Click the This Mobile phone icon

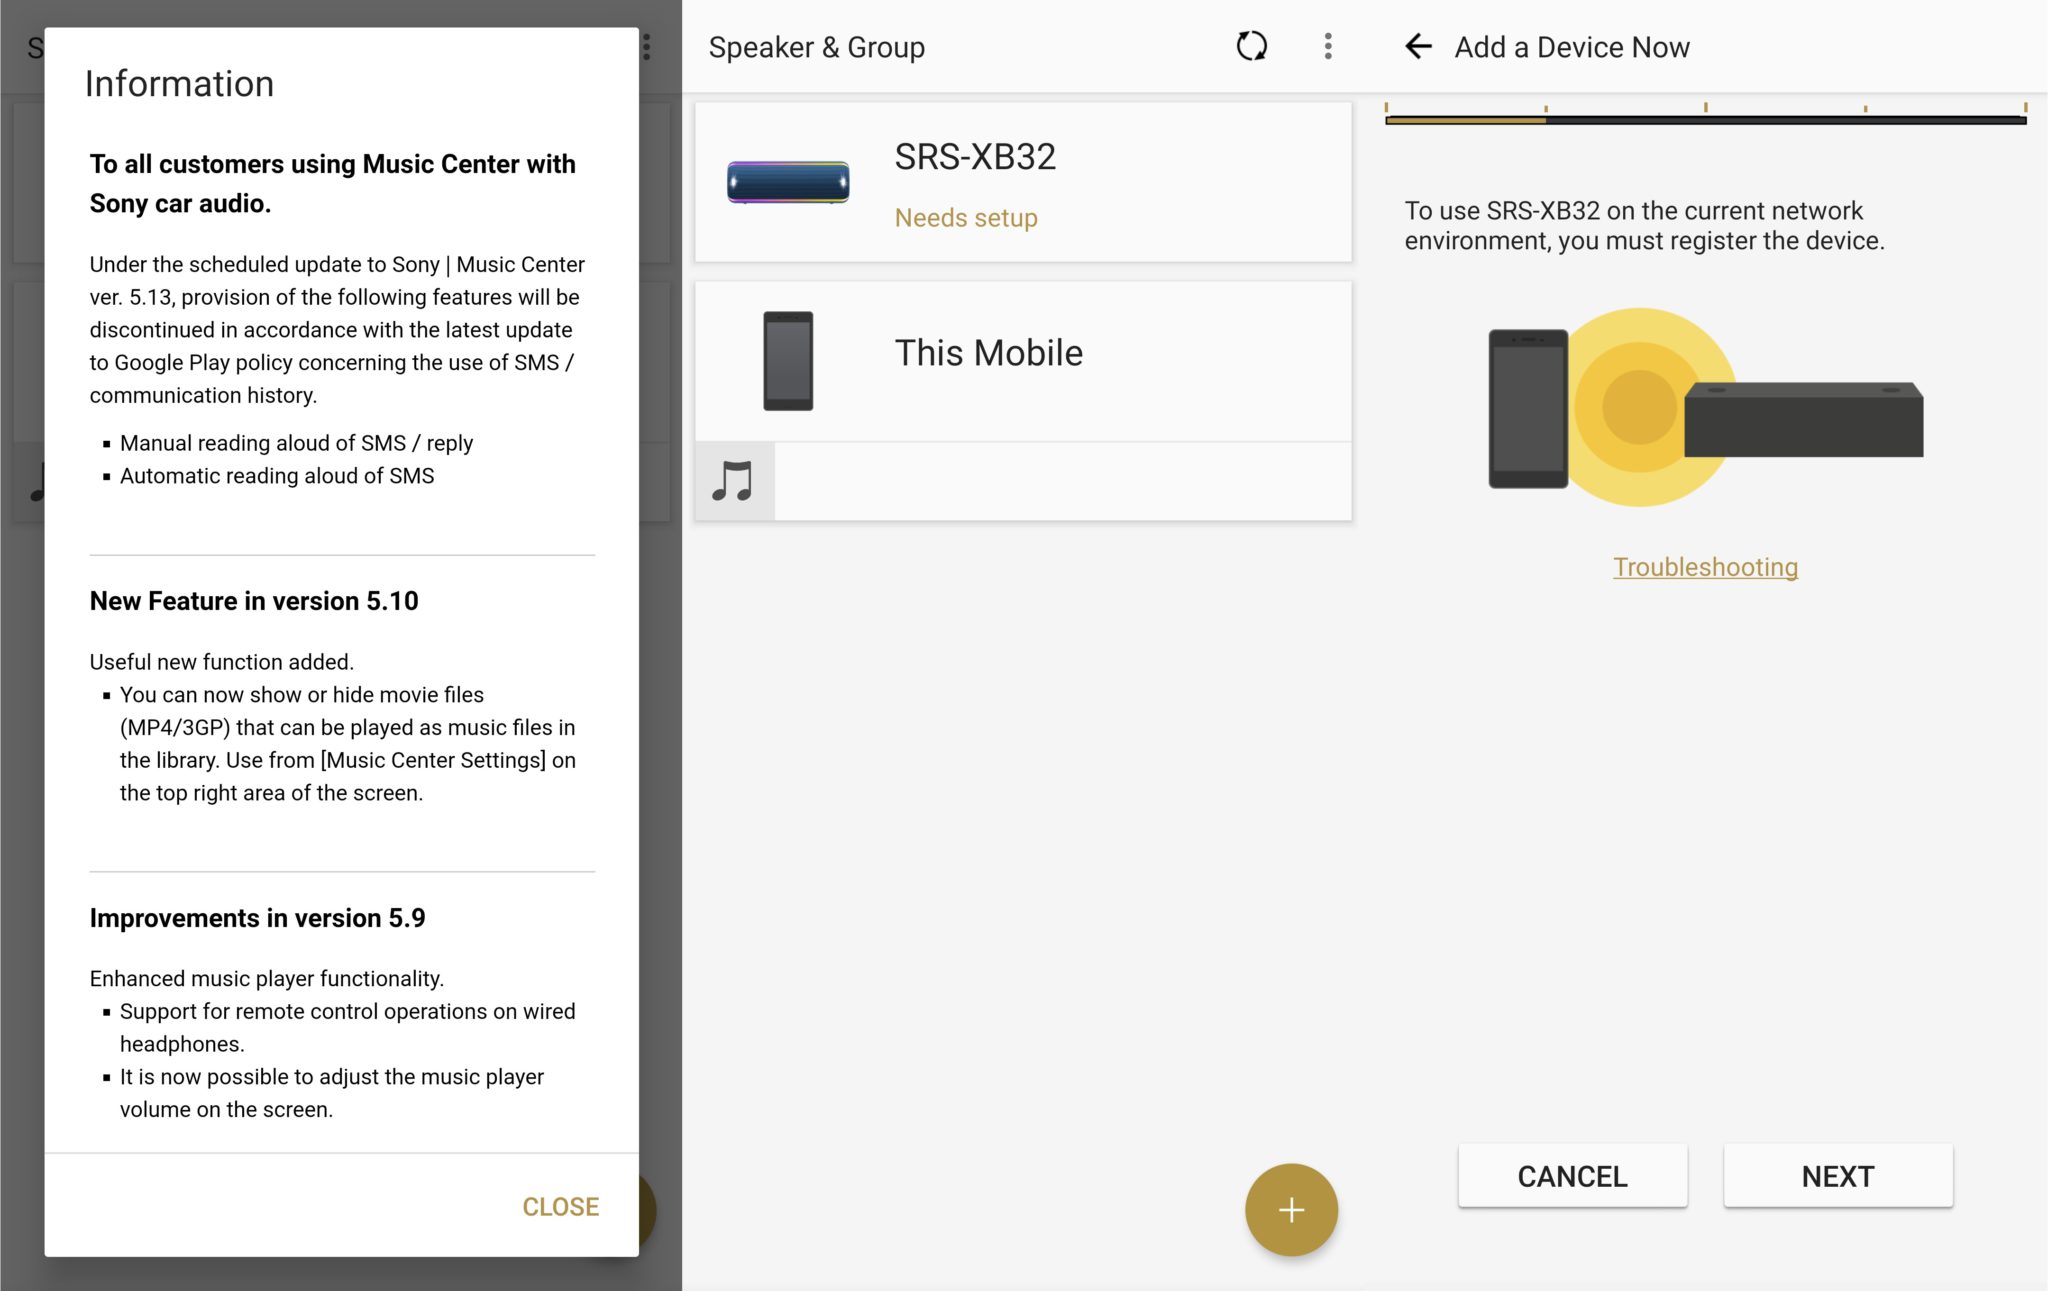click(x=788, y=360)
